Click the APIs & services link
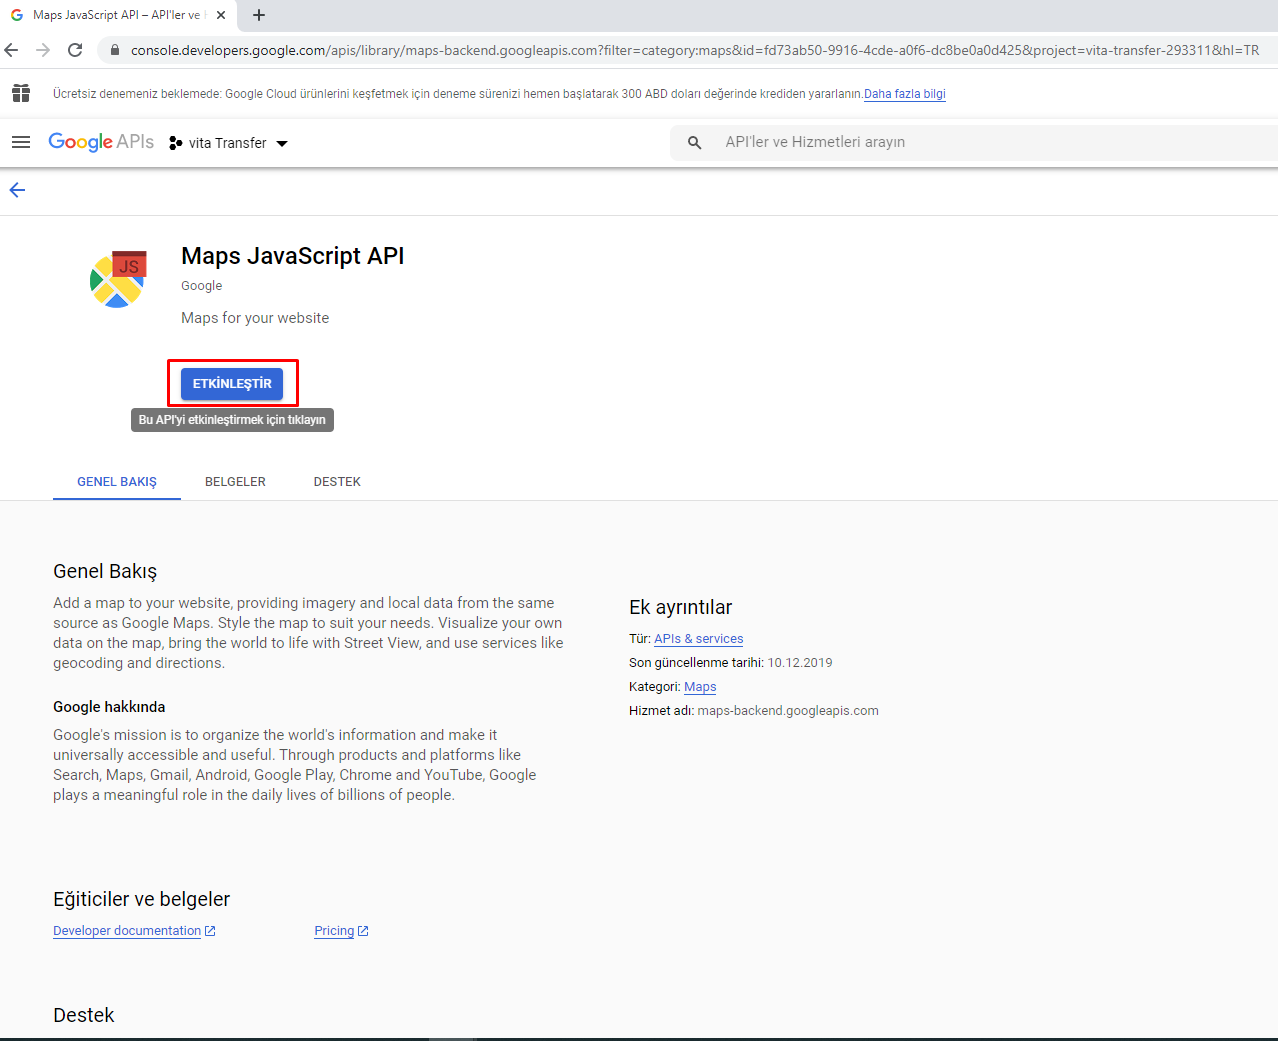This screenshot has height=1041, width=1278. (x=698, y=639)
